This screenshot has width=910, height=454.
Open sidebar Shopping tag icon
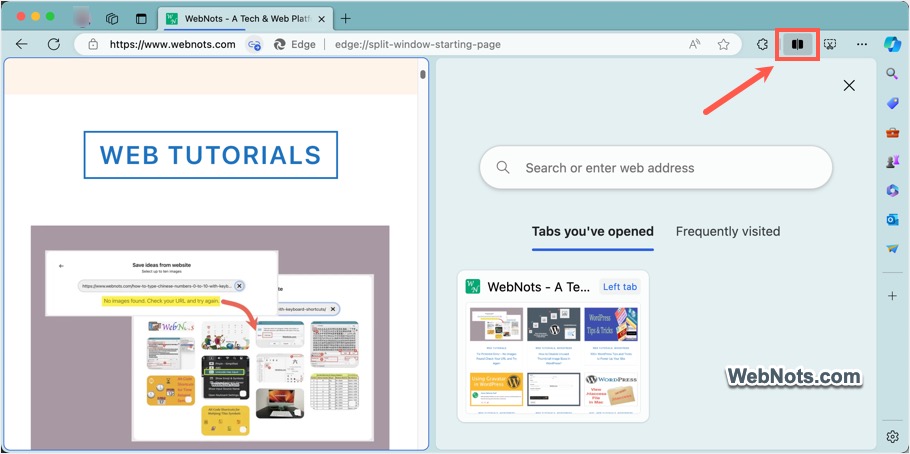tap(893, 103)
